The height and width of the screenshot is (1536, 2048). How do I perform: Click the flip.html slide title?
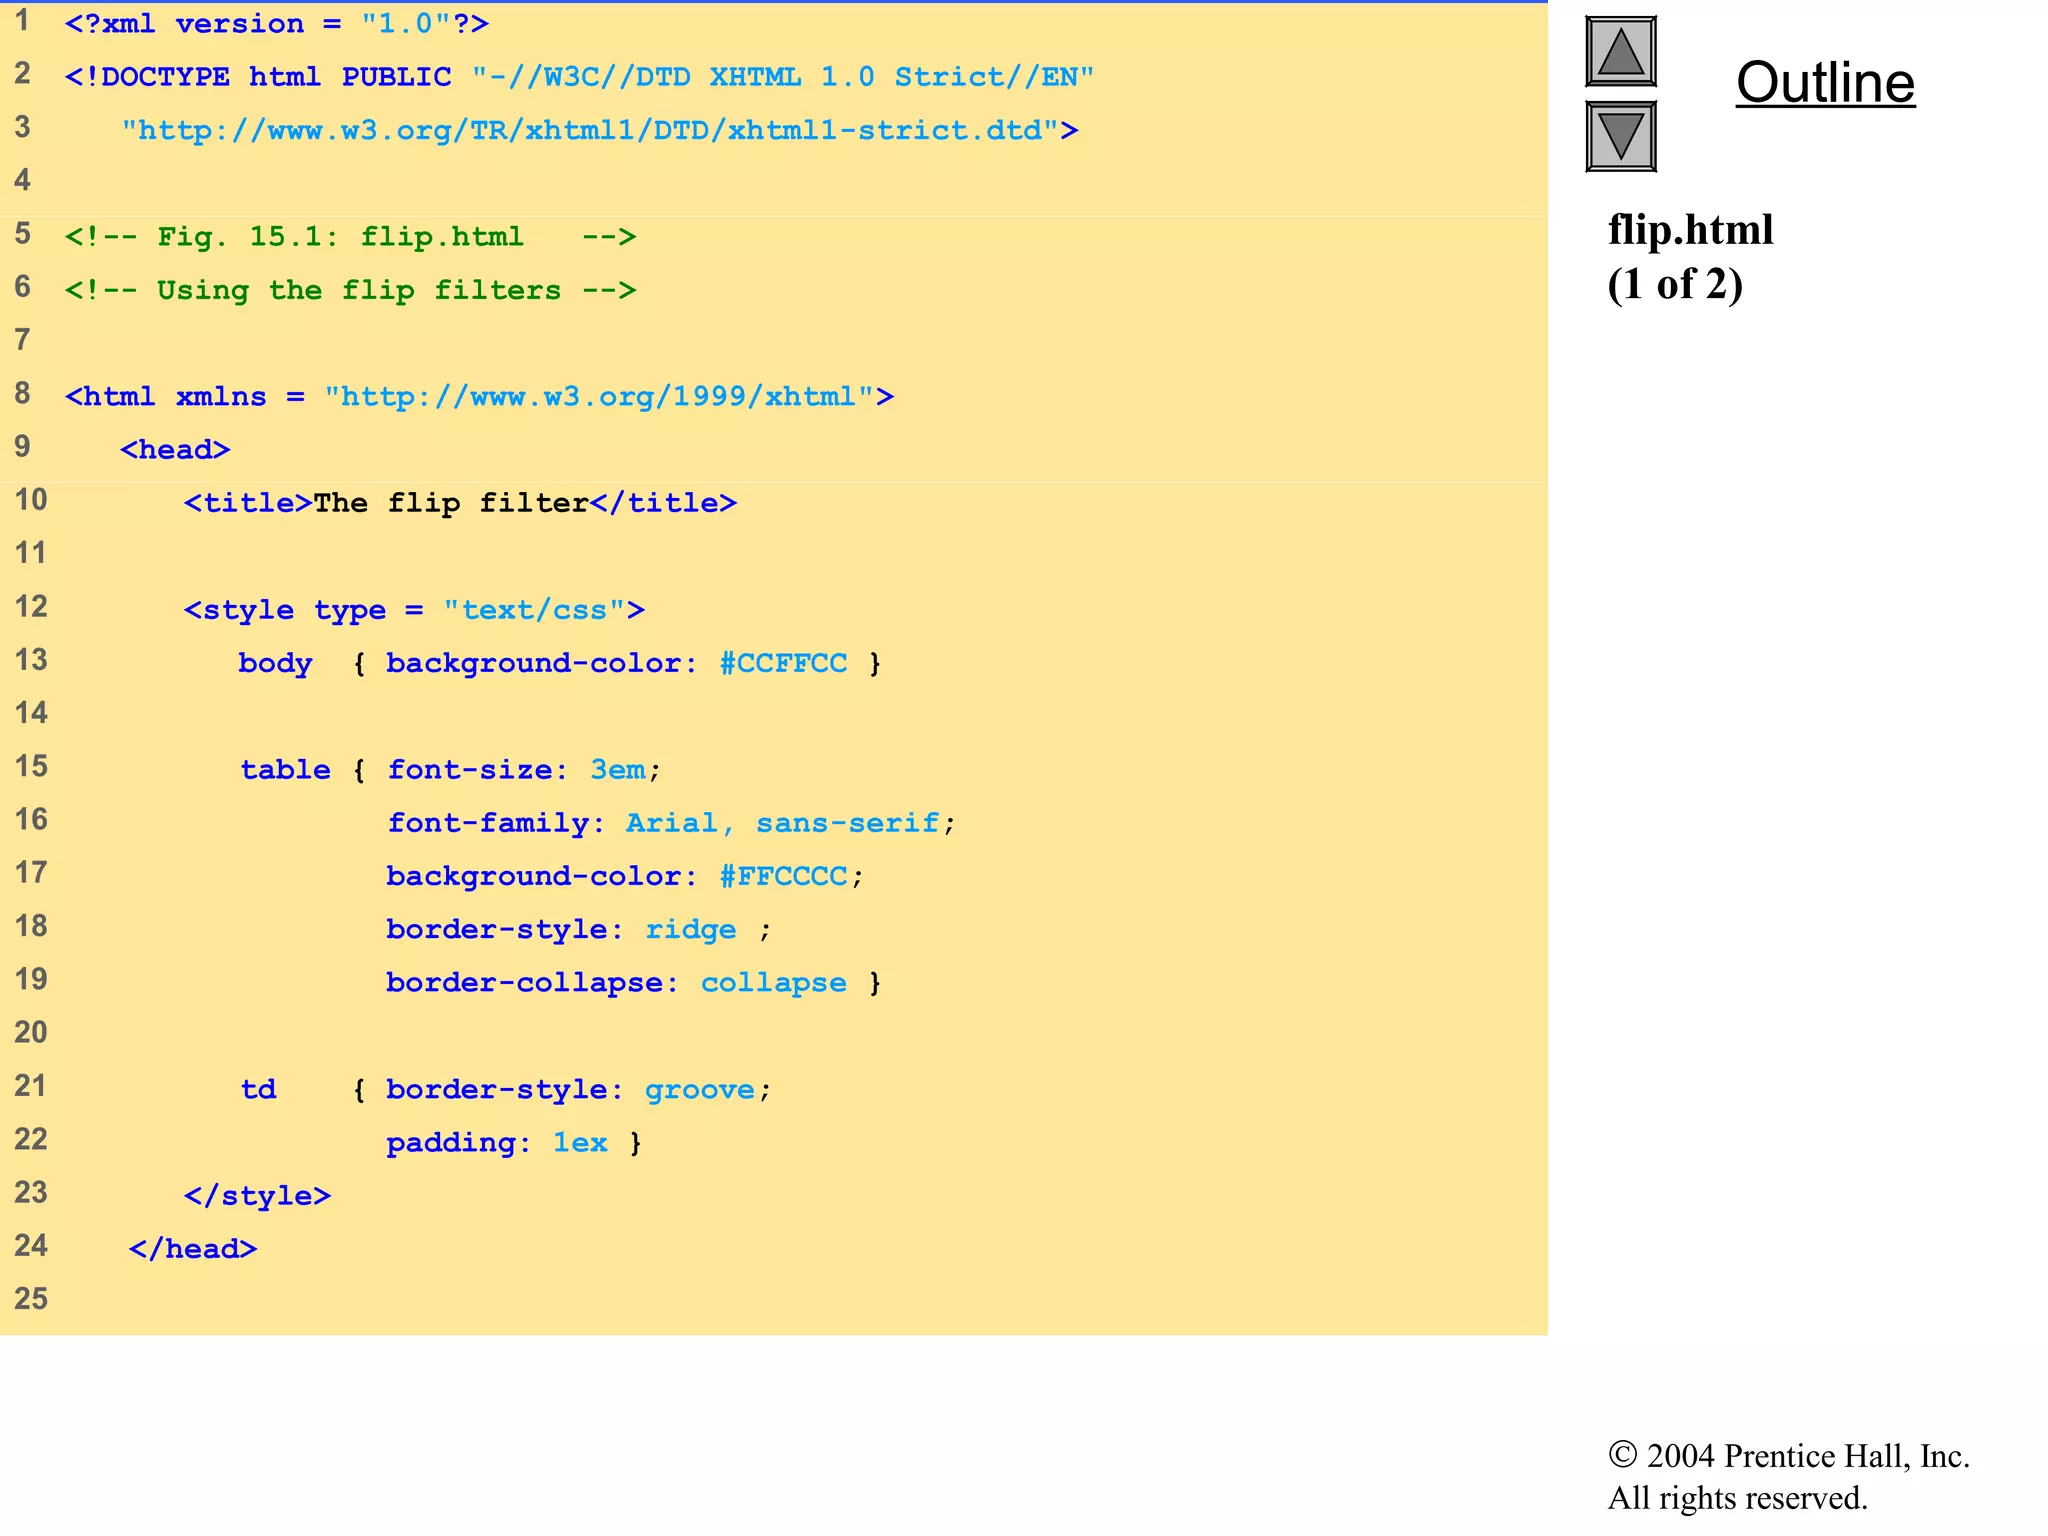pyautogui.click(x=1690, y=231)
